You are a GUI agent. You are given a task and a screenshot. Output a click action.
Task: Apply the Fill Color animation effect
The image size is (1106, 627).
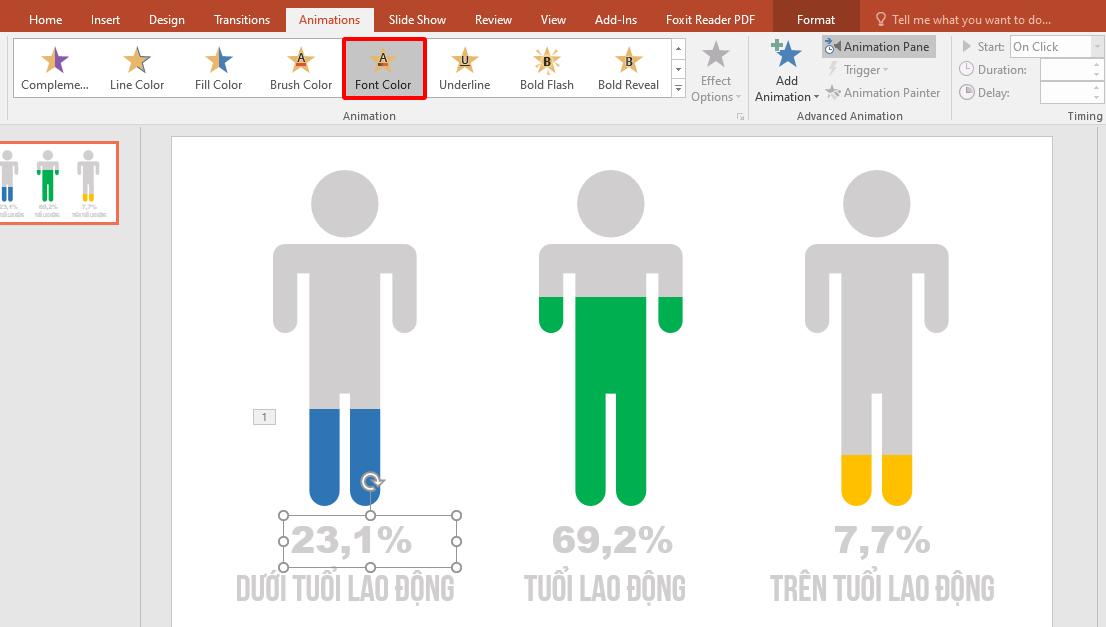pos(219,68)
